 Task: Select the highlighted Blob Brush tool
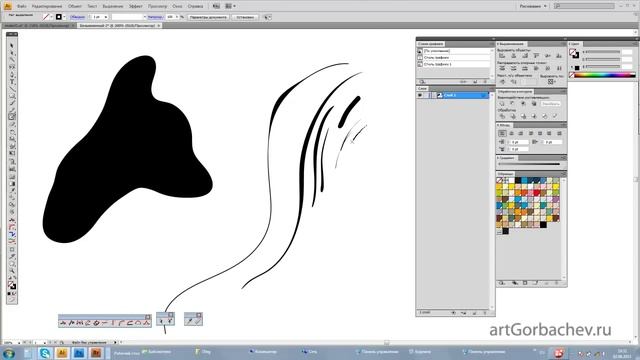[x=12, y=117]
